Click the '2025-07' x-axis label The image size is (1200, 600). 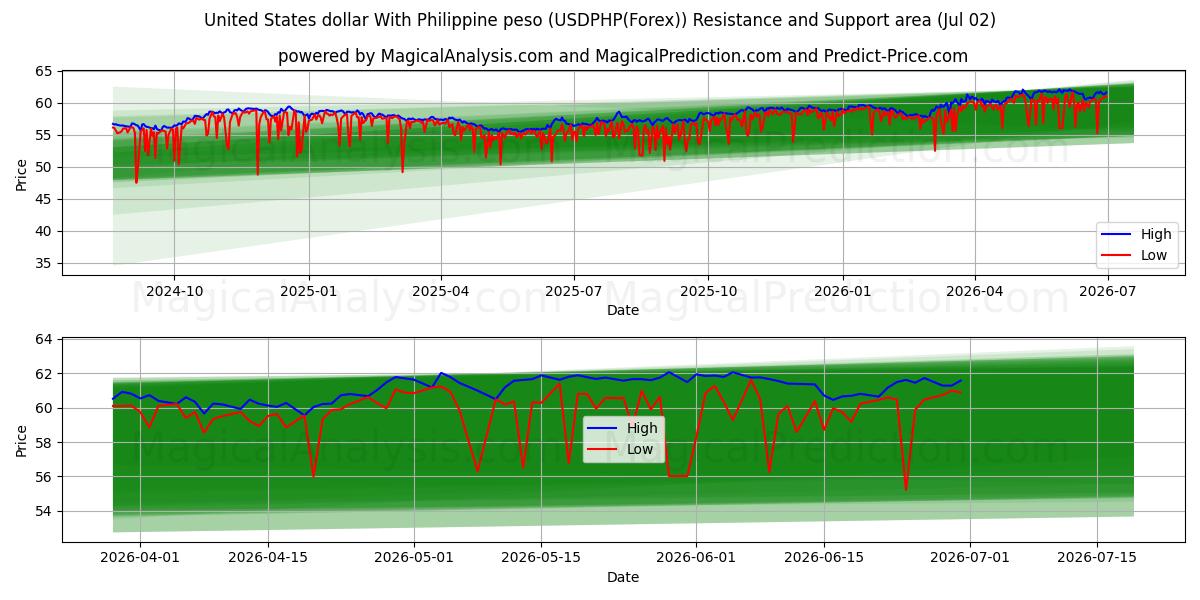click(574, 291)
